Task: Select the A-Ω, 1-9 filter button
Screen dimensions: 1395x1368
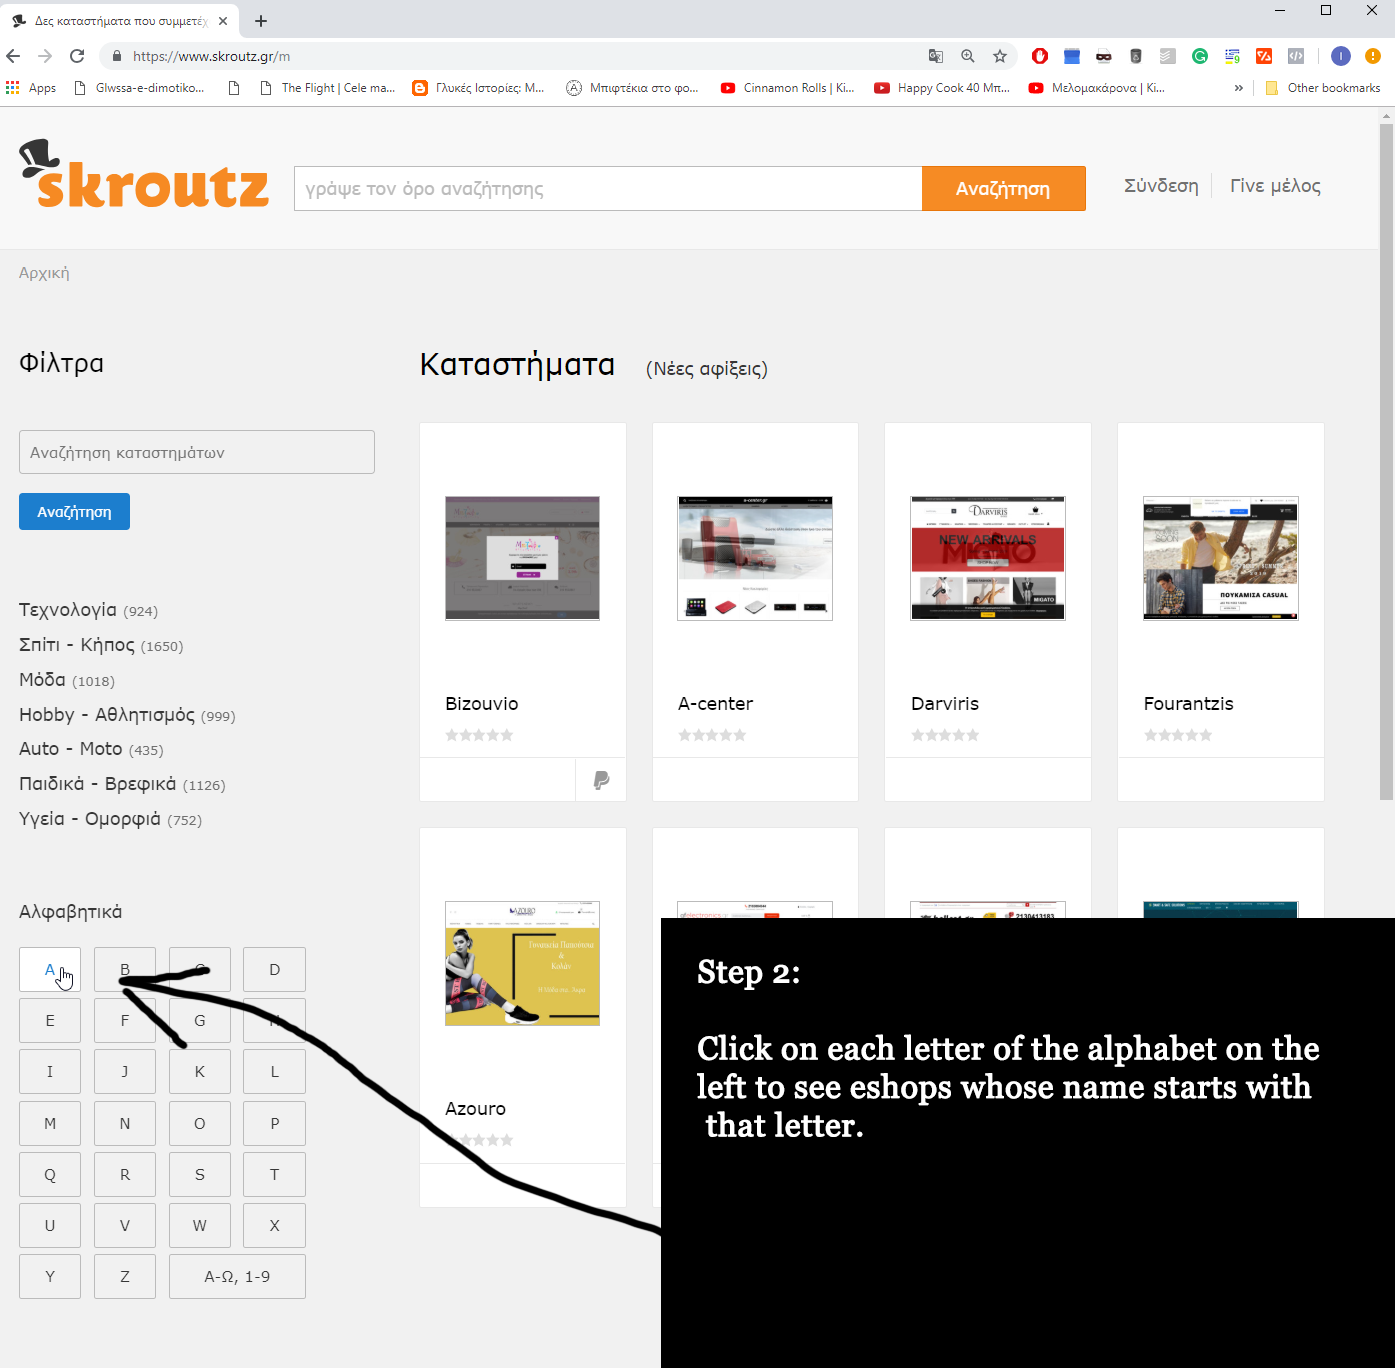Action: point(237,1277)
